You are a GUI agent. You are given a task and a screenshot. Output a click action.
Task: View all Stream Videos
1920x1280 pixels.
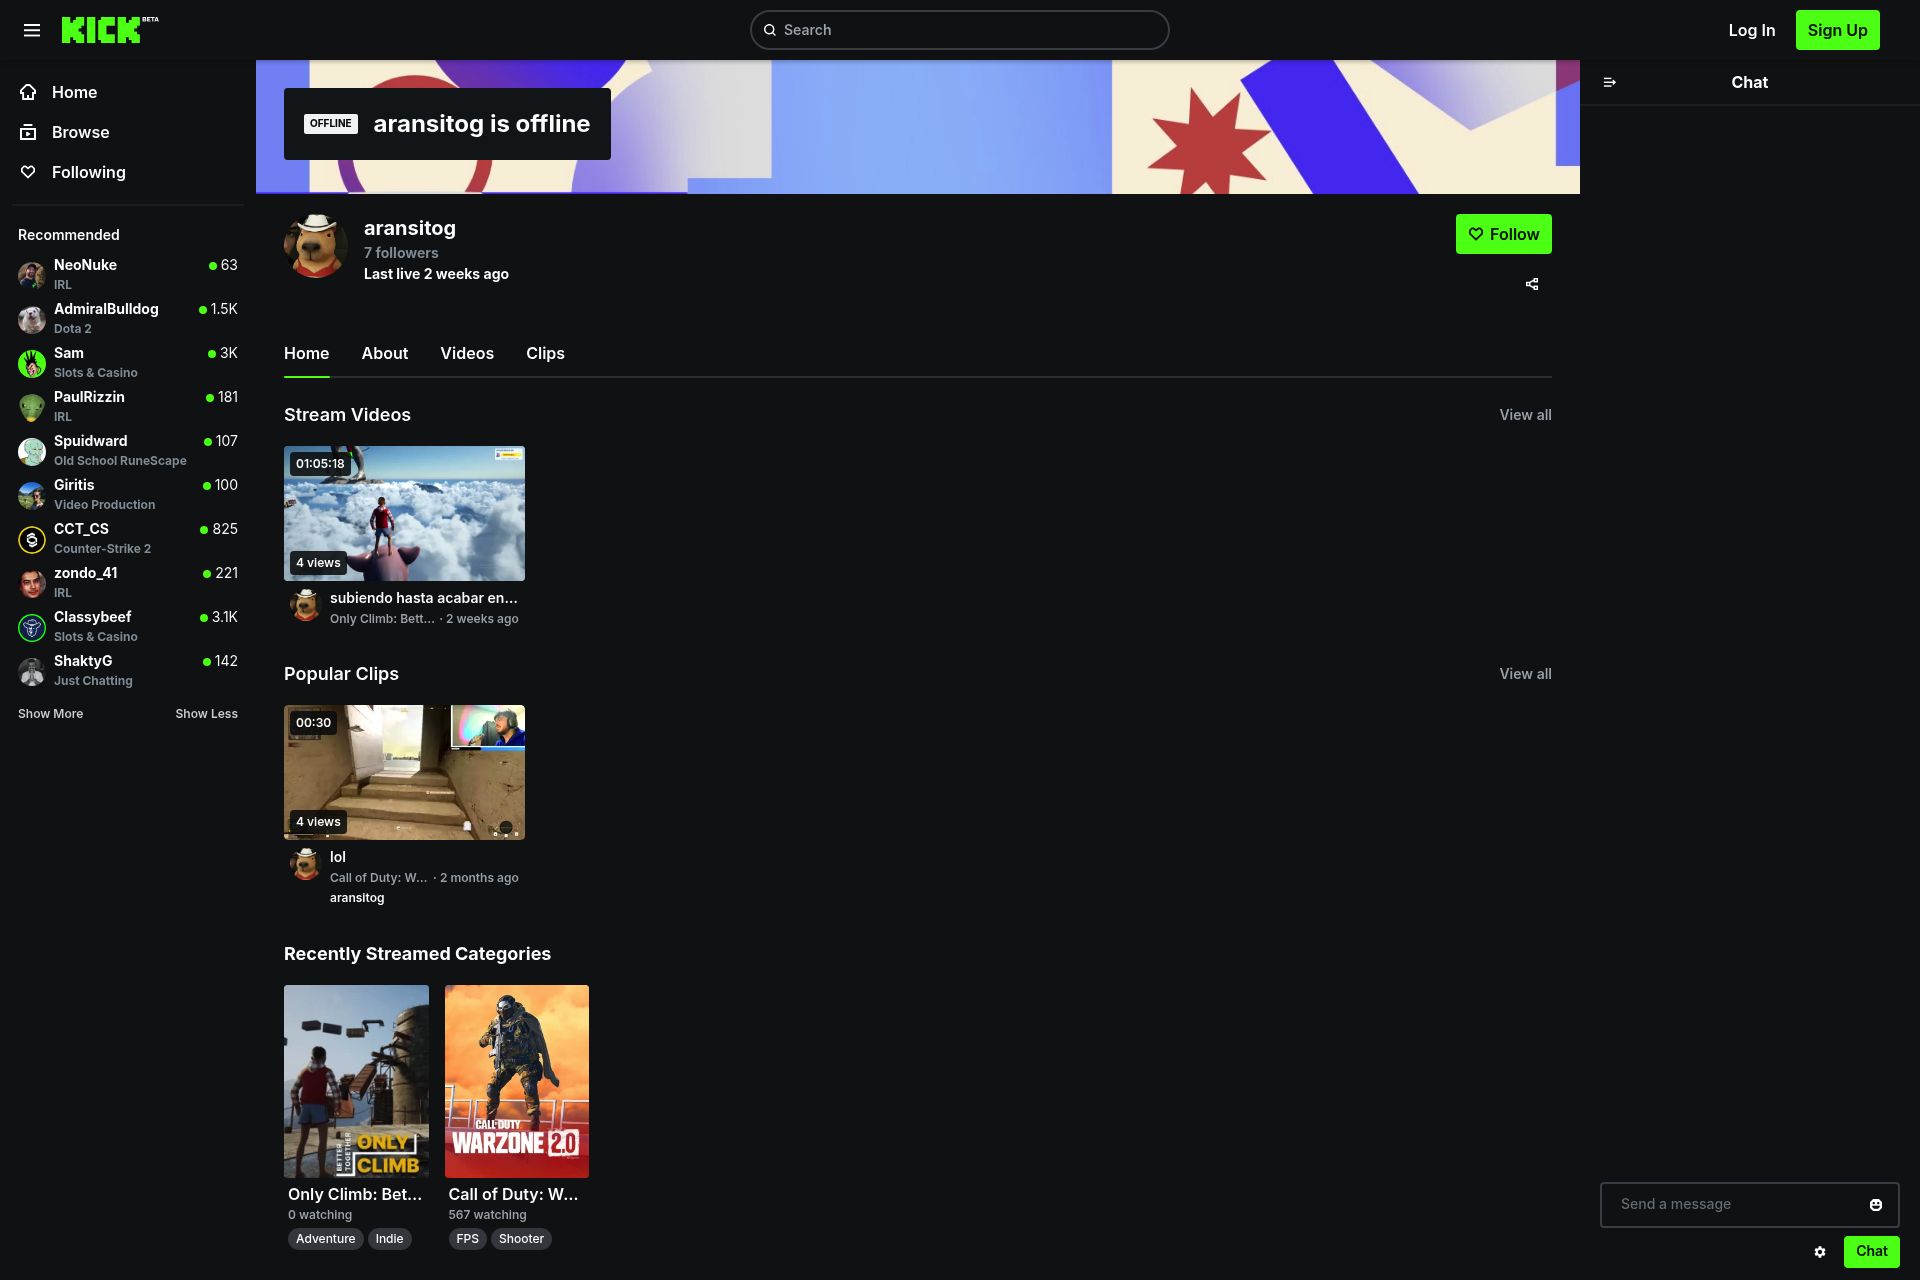pos(1524,415)
